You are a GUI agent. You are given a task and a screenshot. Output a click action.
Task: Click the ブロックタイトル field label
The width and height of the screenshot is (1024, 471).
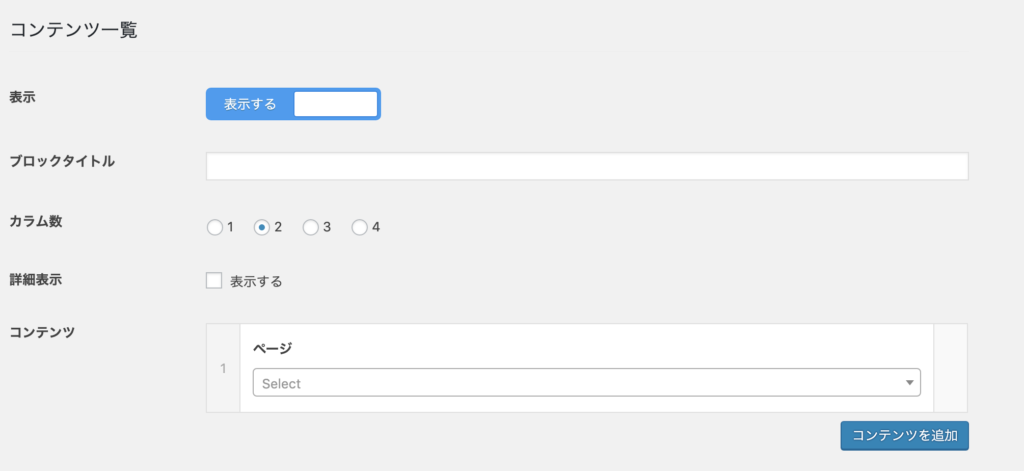point(62,161)
